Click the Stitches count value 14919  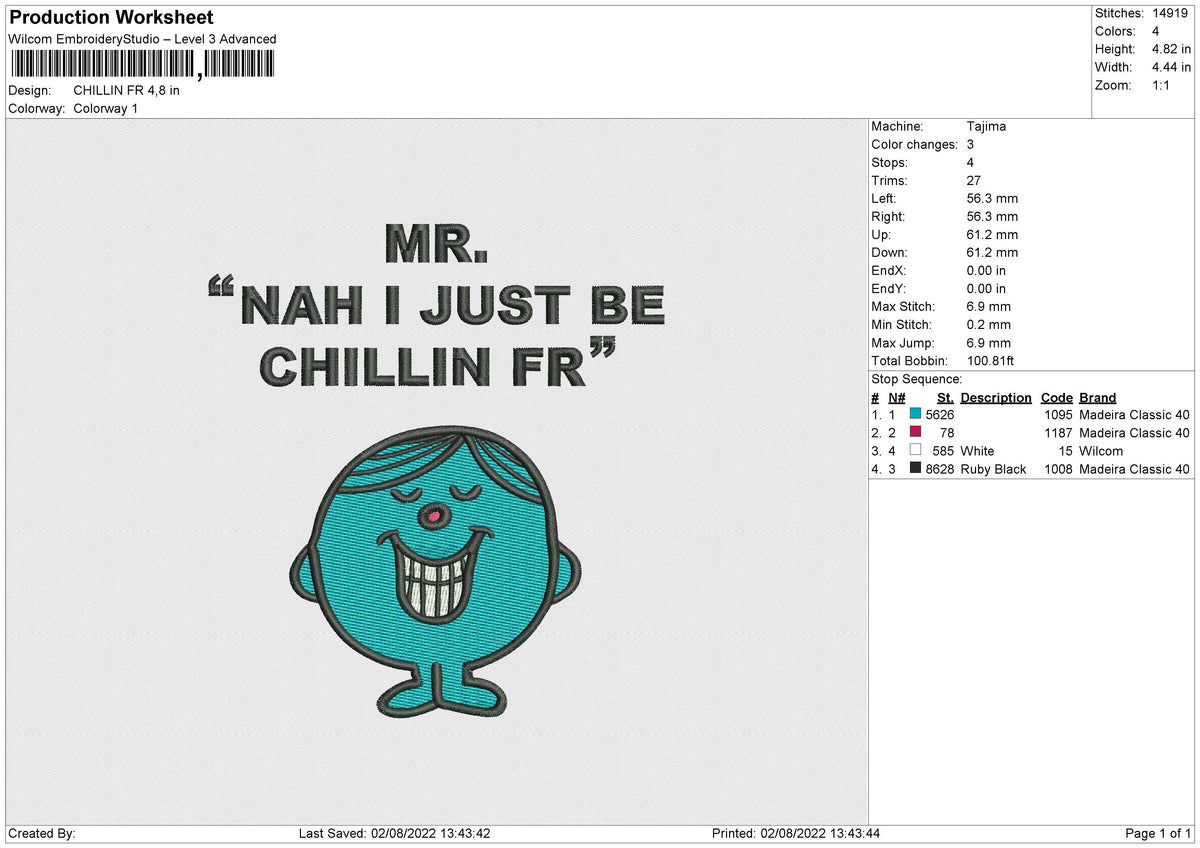1170,13
